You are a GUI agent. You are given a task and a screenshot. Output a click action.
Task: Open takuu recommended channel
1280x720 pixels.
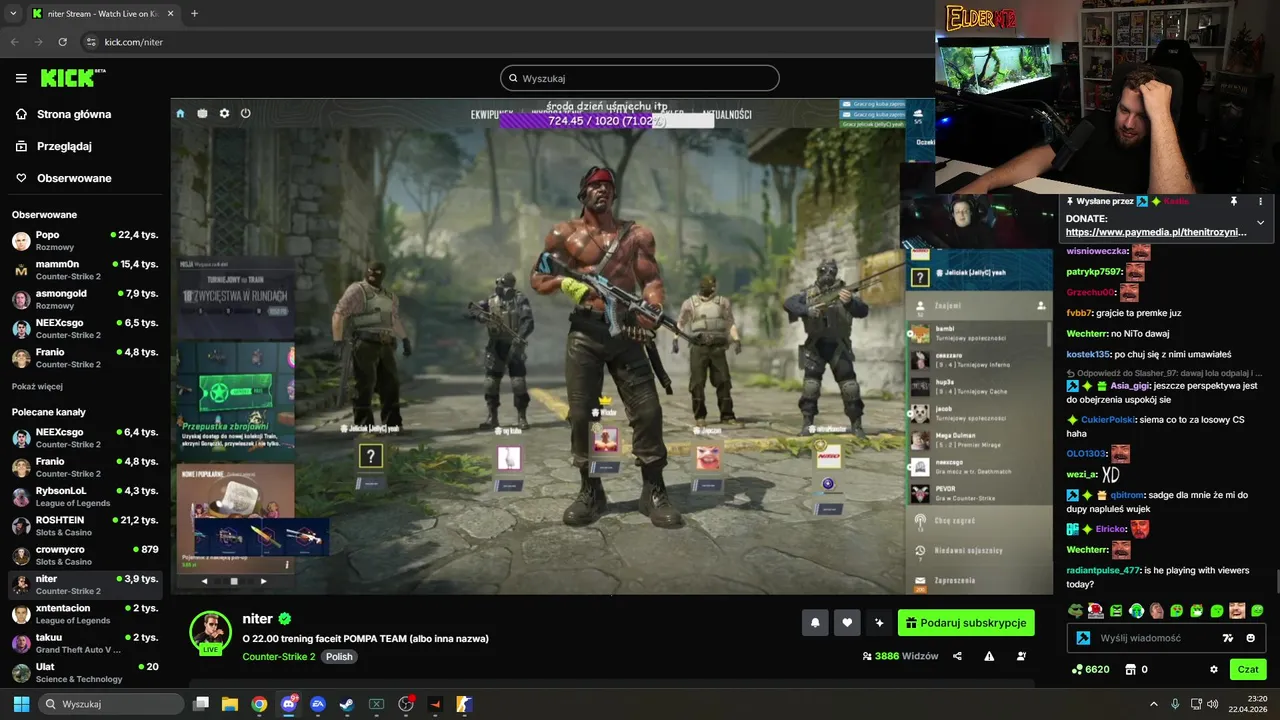pos(85,643)
